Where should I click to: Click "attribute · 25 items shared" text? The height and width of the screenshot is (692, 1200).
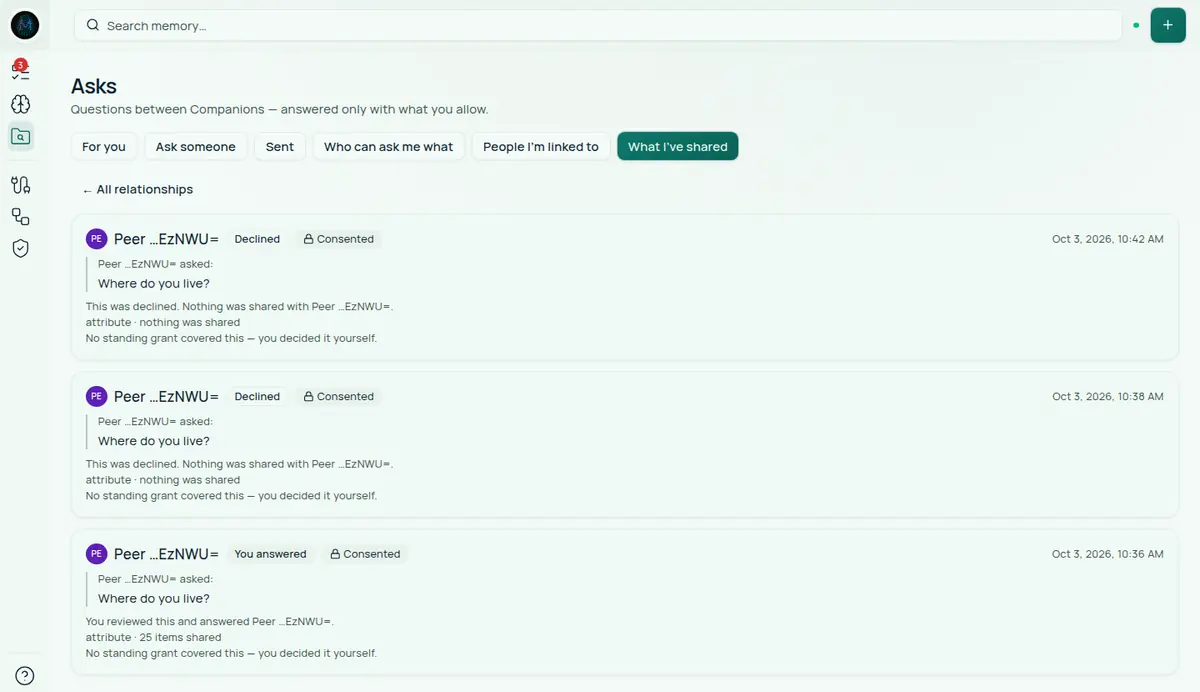pyautogui.click(x=154, y=637)
